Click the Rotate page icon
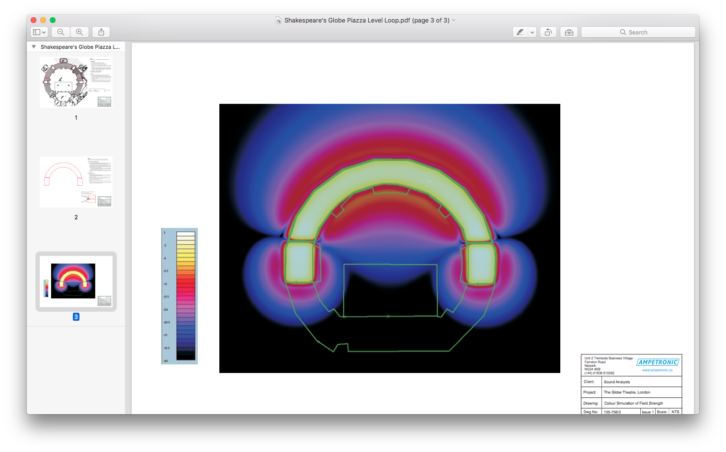 (548, 32)
